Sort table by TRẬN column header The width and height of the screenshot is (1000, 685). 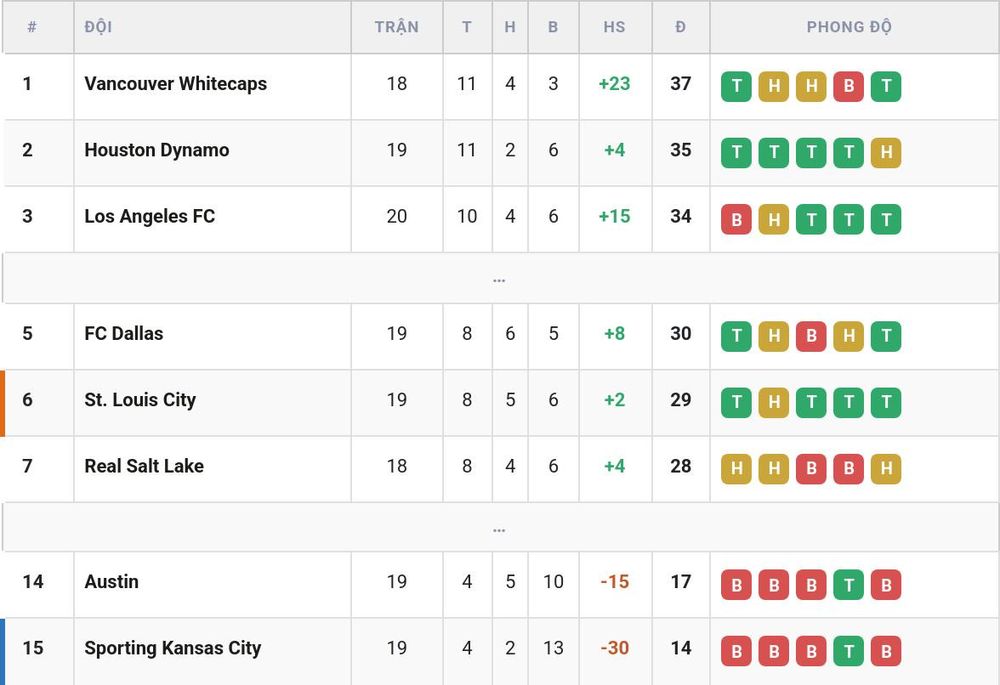pyautogui.click(x=397, y=27)
